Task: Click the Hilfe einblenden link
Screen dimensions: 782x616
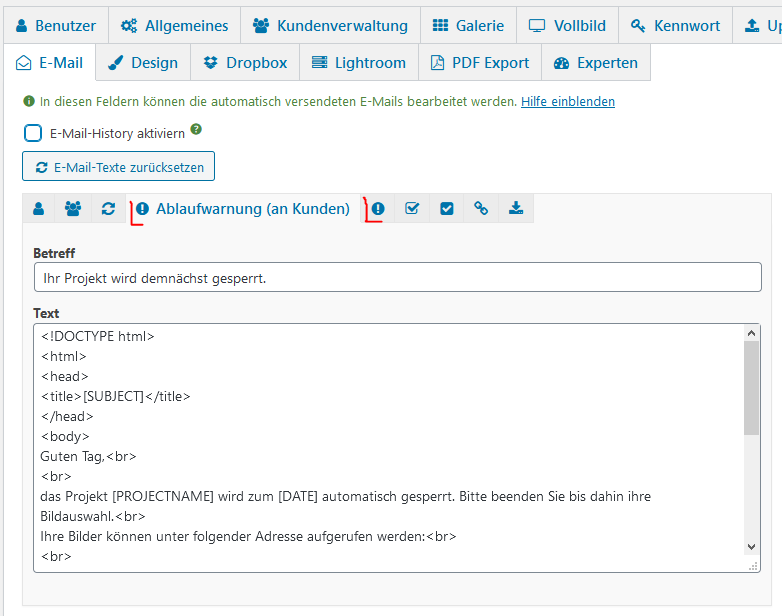Action: pyautogui.click(x=567, y=102)
